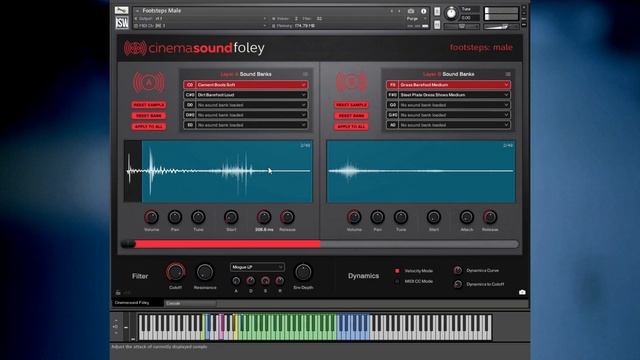
Task: Open the G#0 empty sound bank dropdown
Action: pyautogui.click(x=454, y=115)
